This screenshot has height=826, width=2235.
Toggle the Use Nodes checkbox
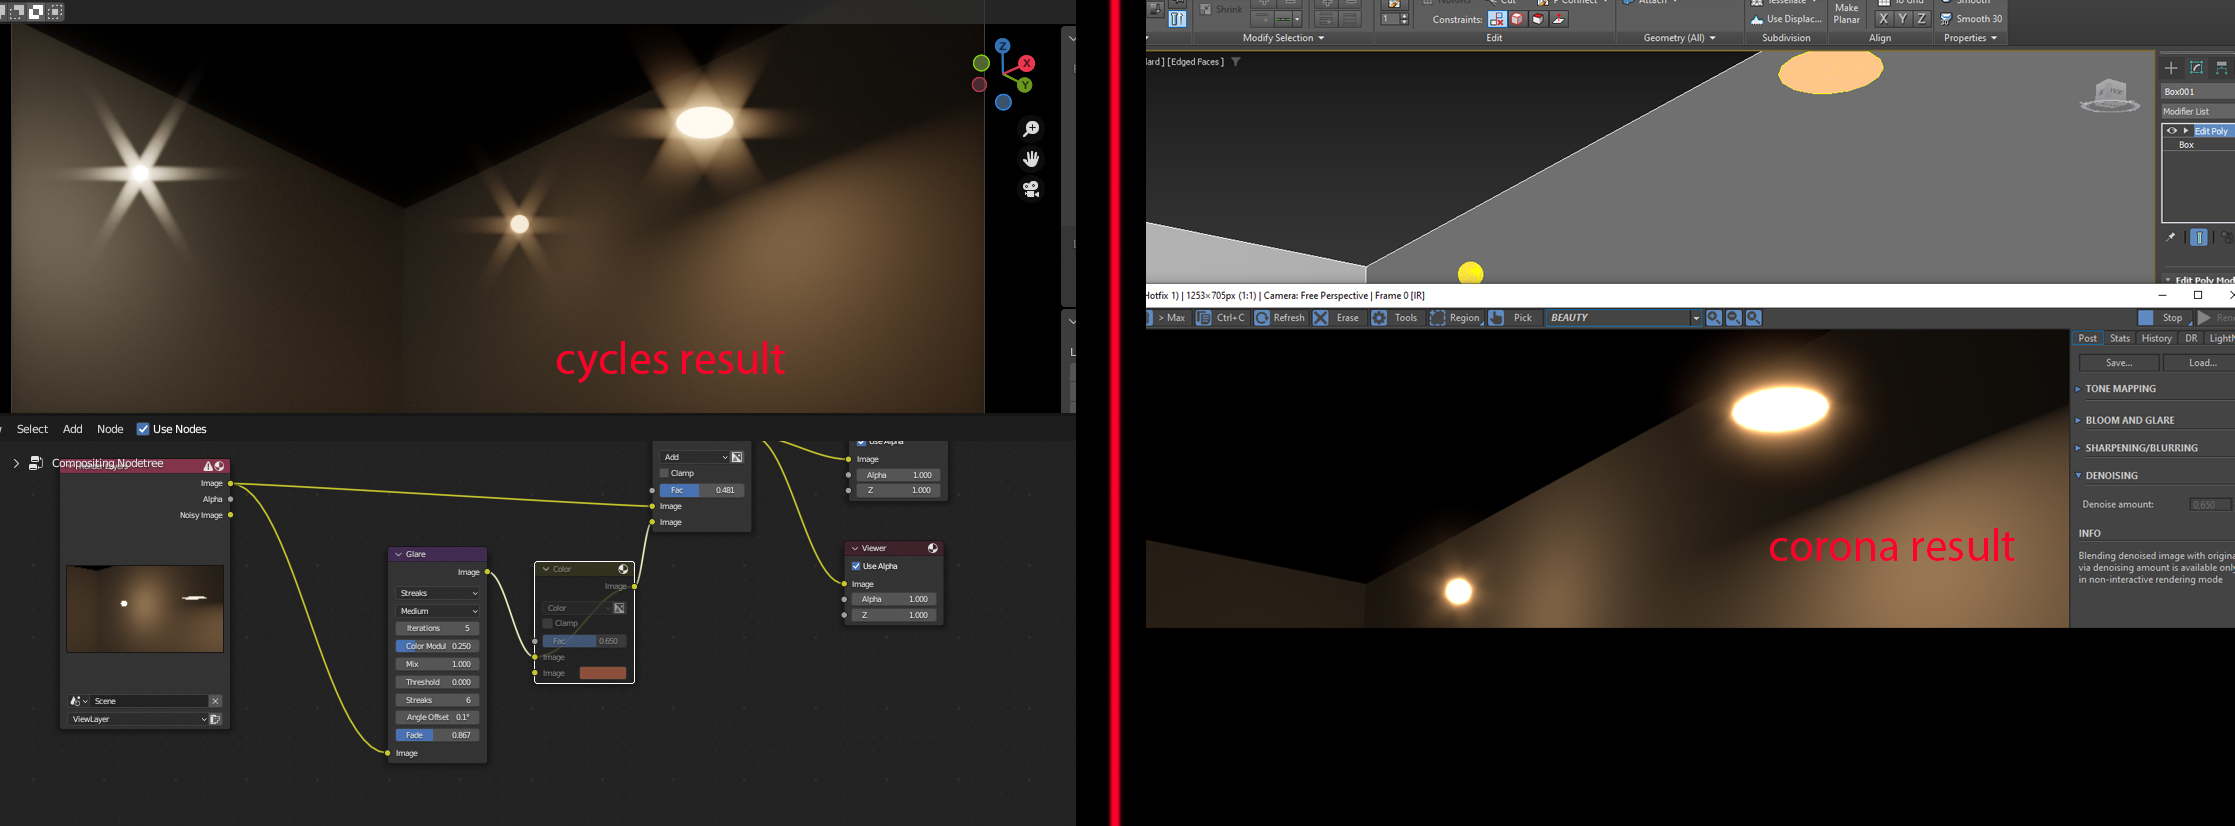(x=143, y=429)
